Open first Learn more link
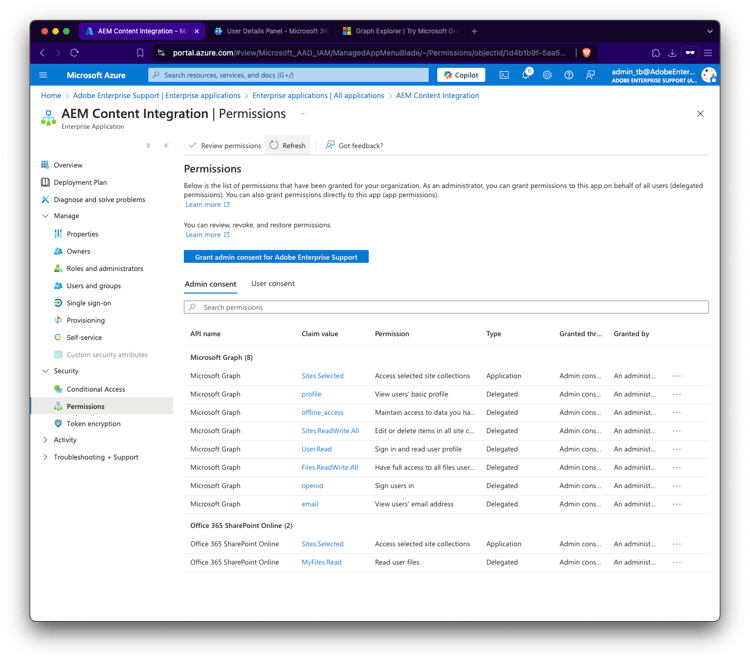The height and width of the screenshot is (661, 750). (208, 205)
